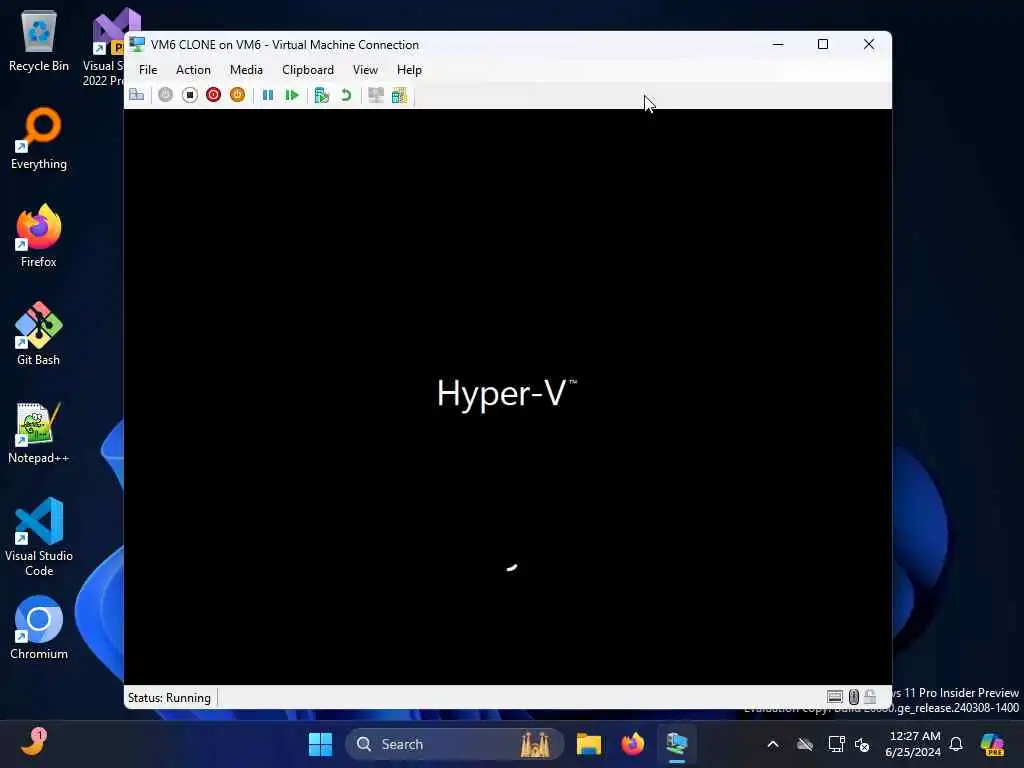Click the VM window title bar icon

tap(137, 44)
